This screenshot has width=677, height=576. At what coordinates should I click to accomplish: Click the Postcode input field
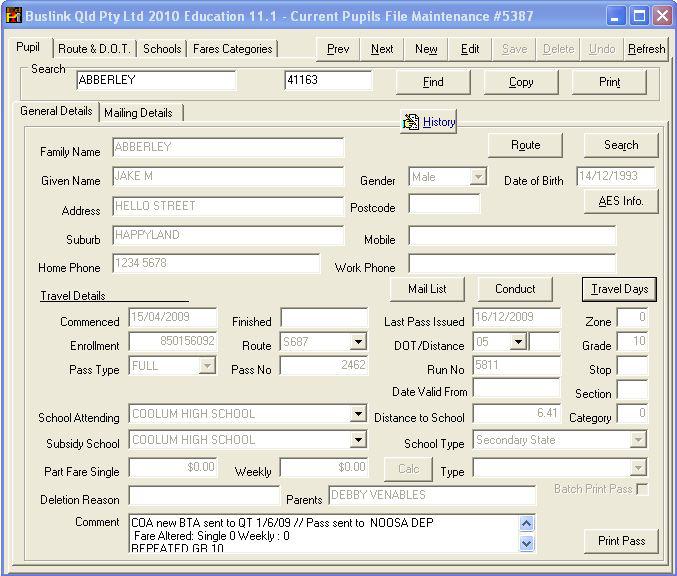[444, 203]
